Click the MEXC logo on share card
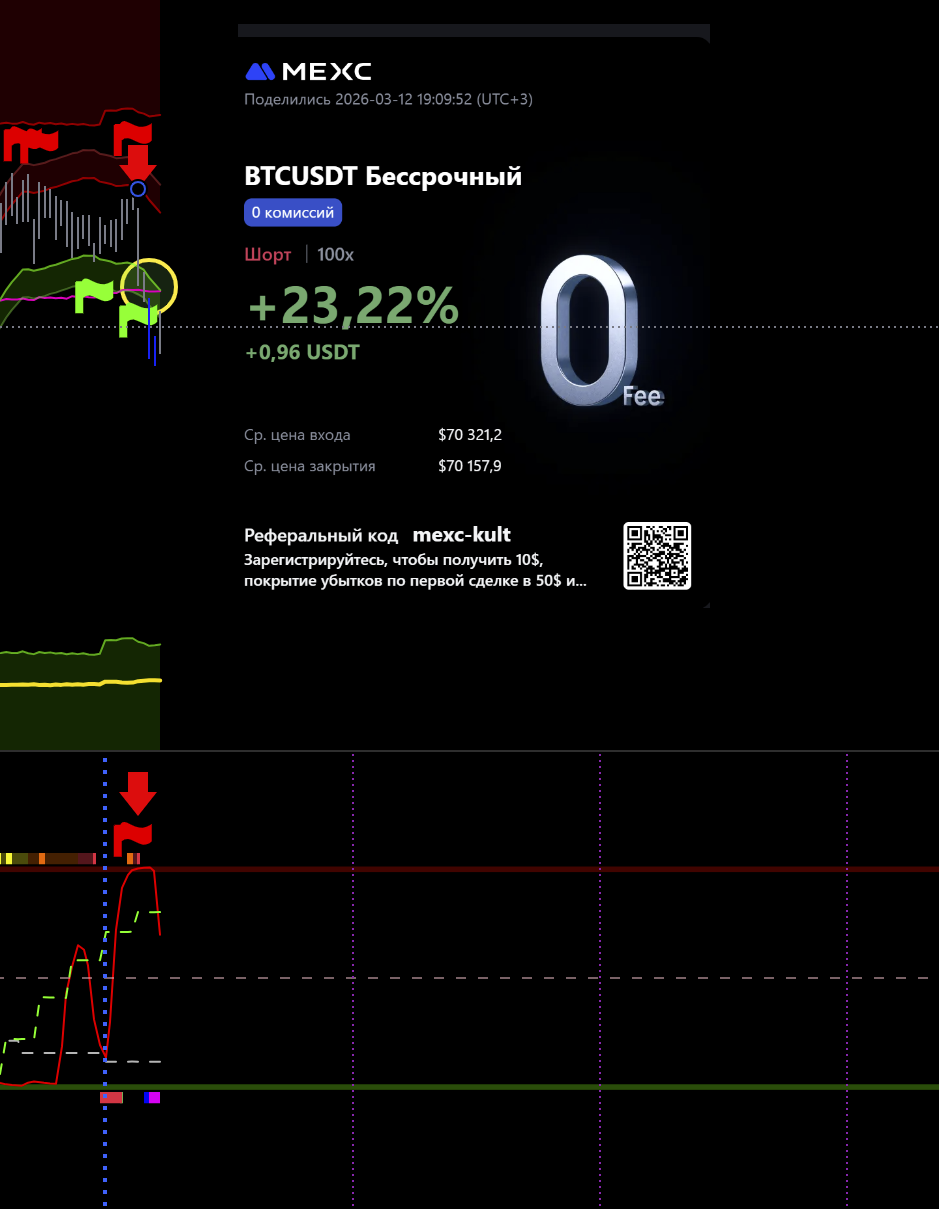This screenshot has width=939, height=1209. click(x=308, y=71)
